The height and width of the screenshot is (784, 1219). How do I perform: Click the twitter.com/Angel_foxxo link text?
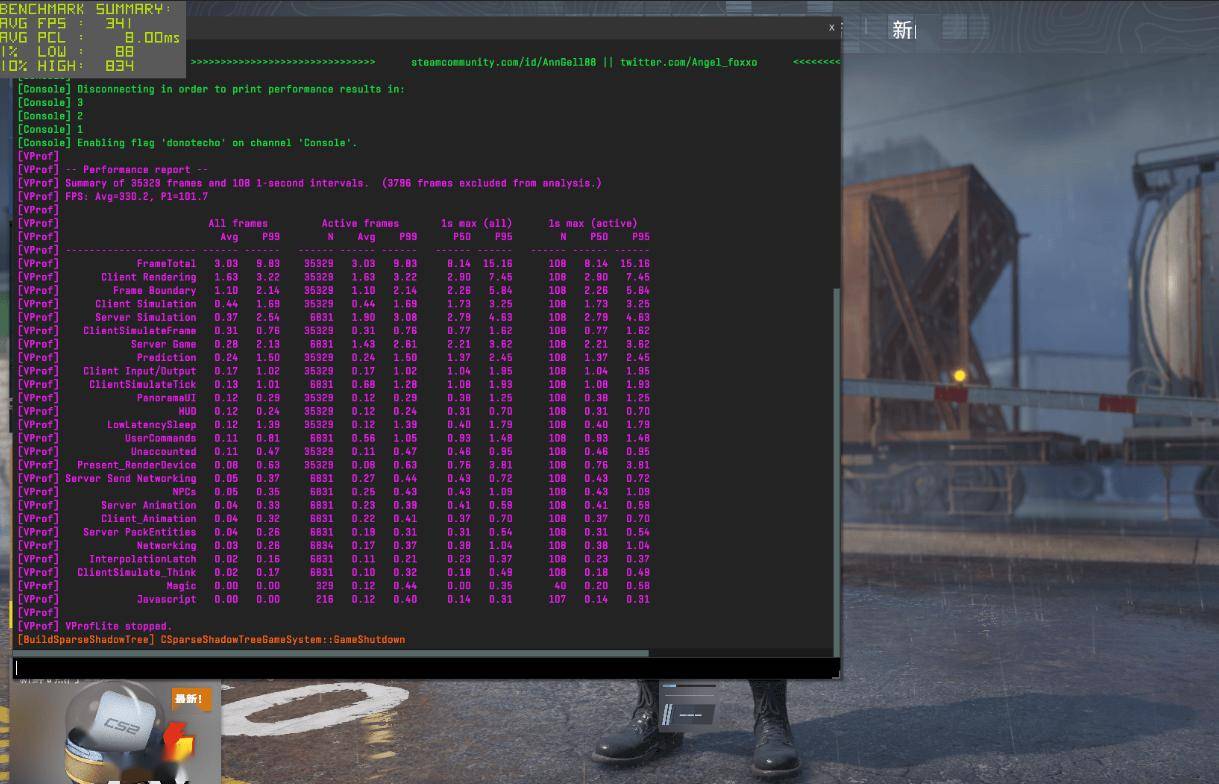(x=688, y=62)
